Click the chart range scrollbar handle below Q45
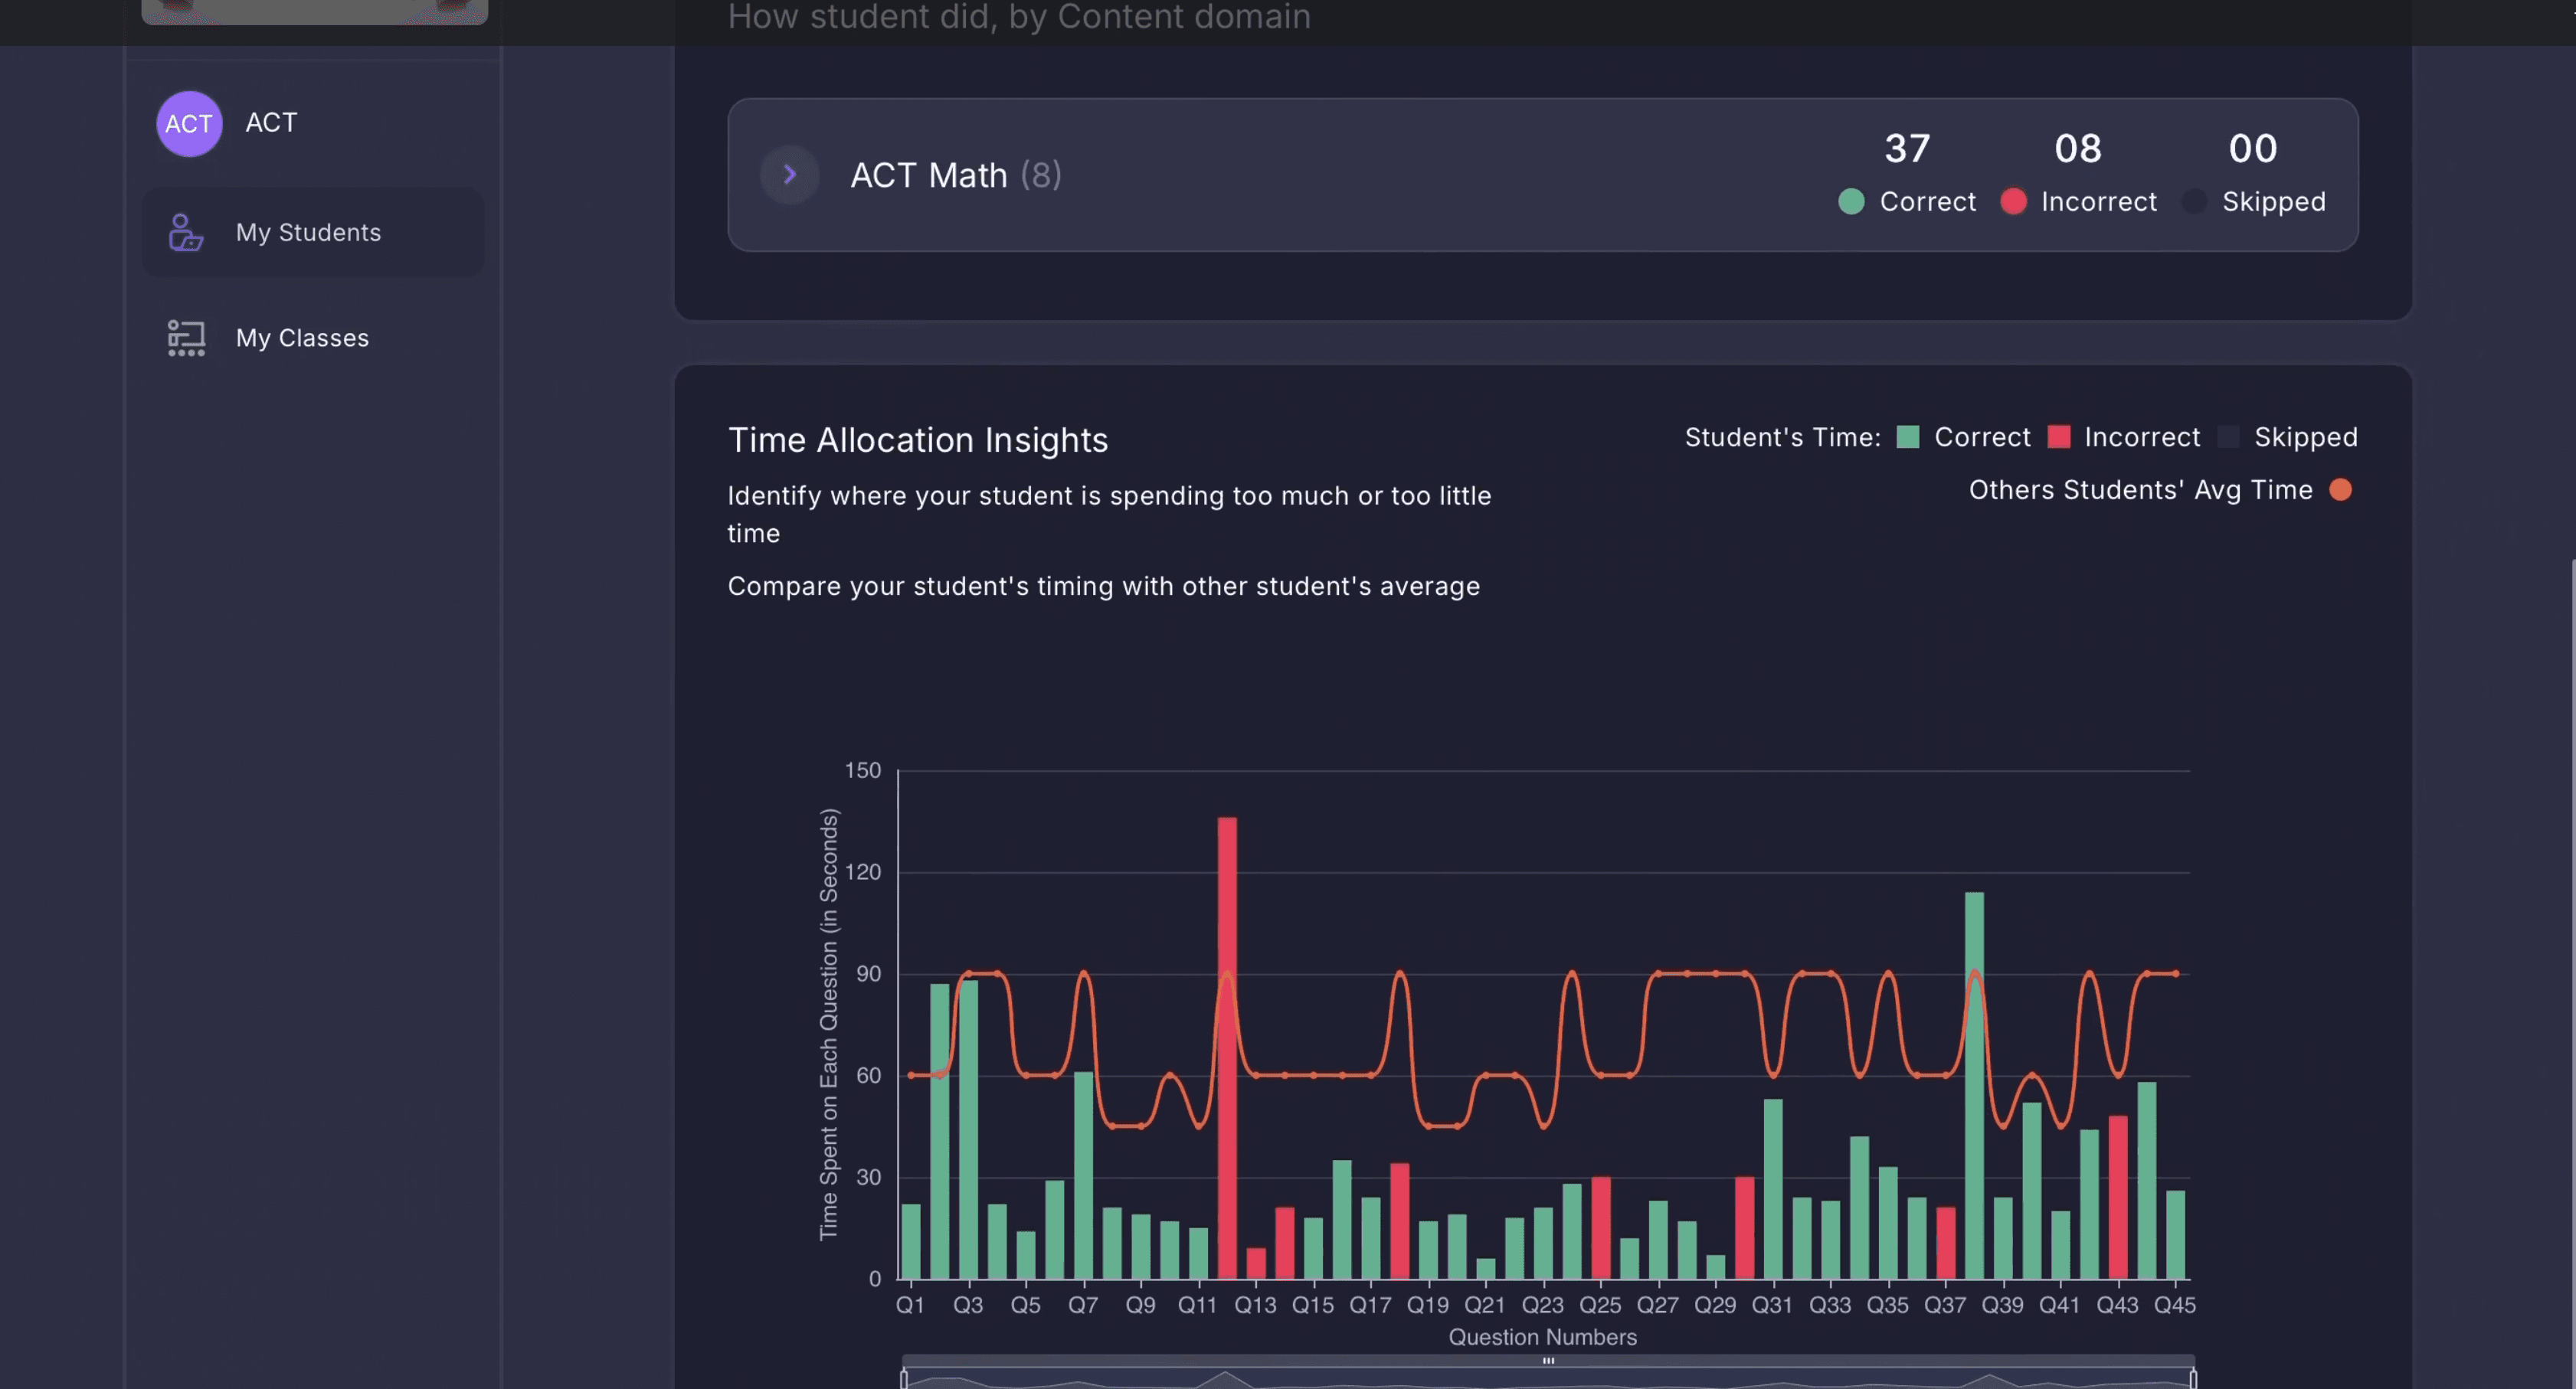 click(1547, 1360)
